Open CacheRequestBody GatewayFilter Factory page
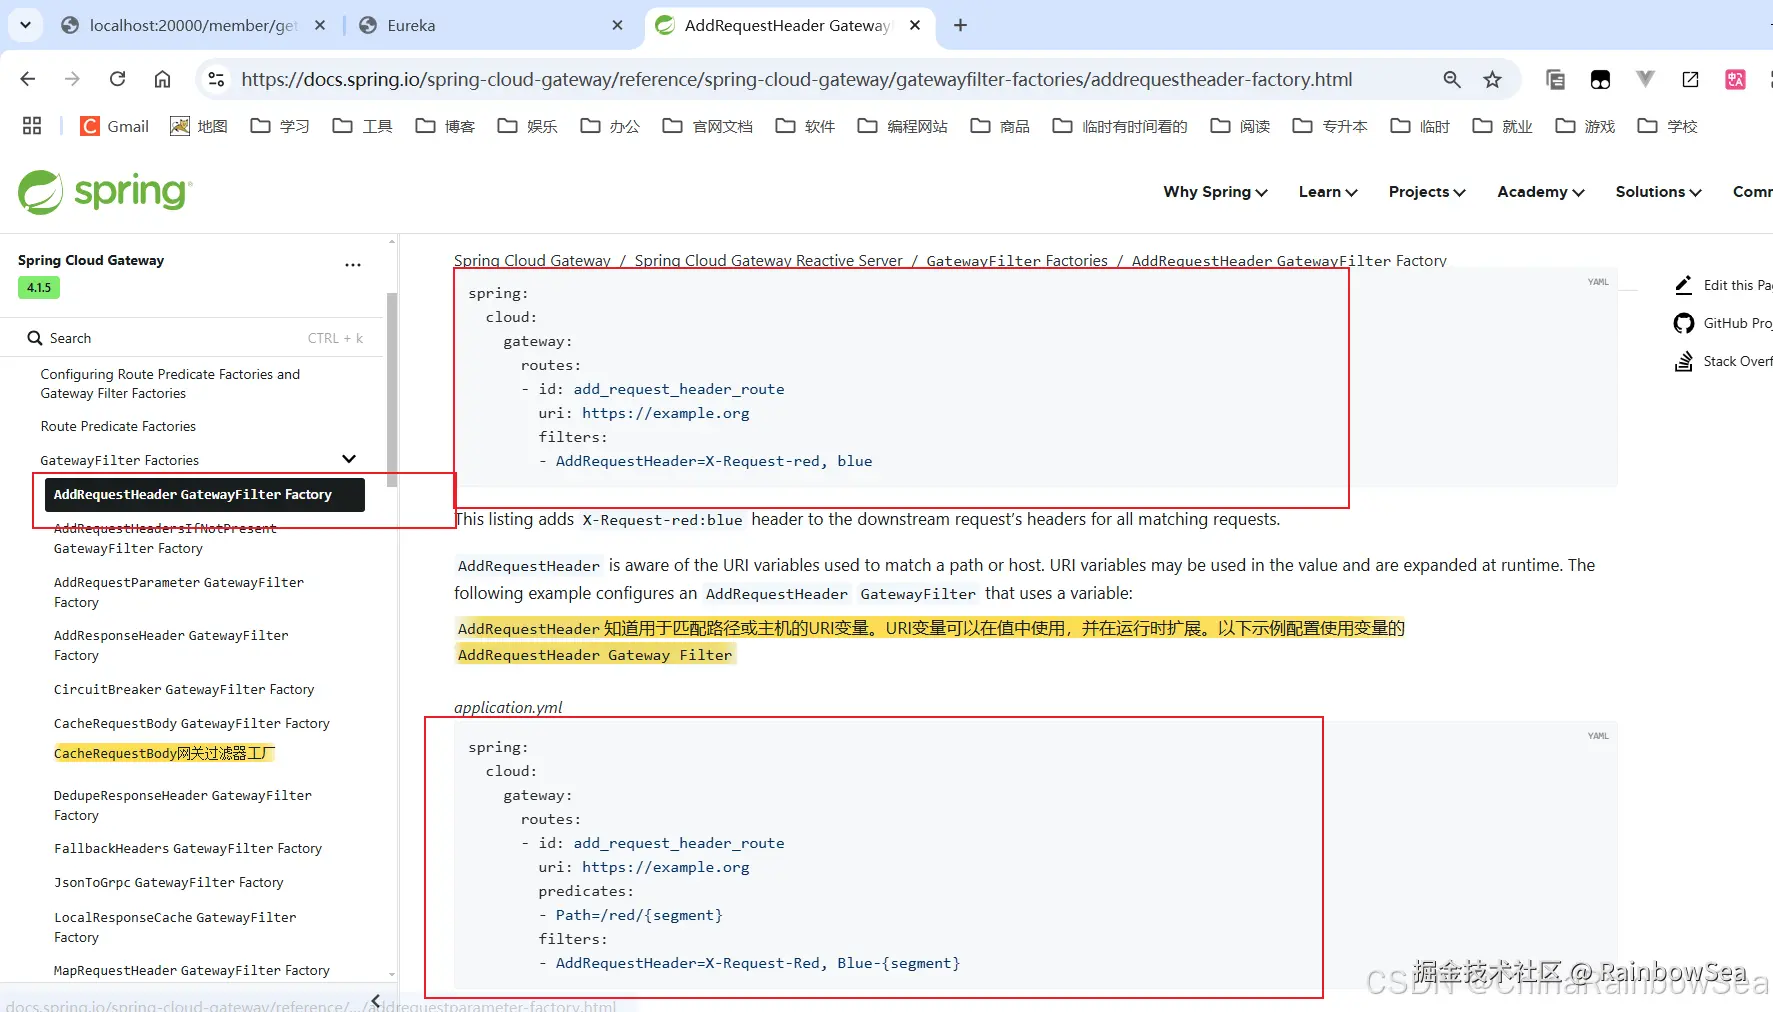This screenshot has width=1773, height=1012. (192, 723)
